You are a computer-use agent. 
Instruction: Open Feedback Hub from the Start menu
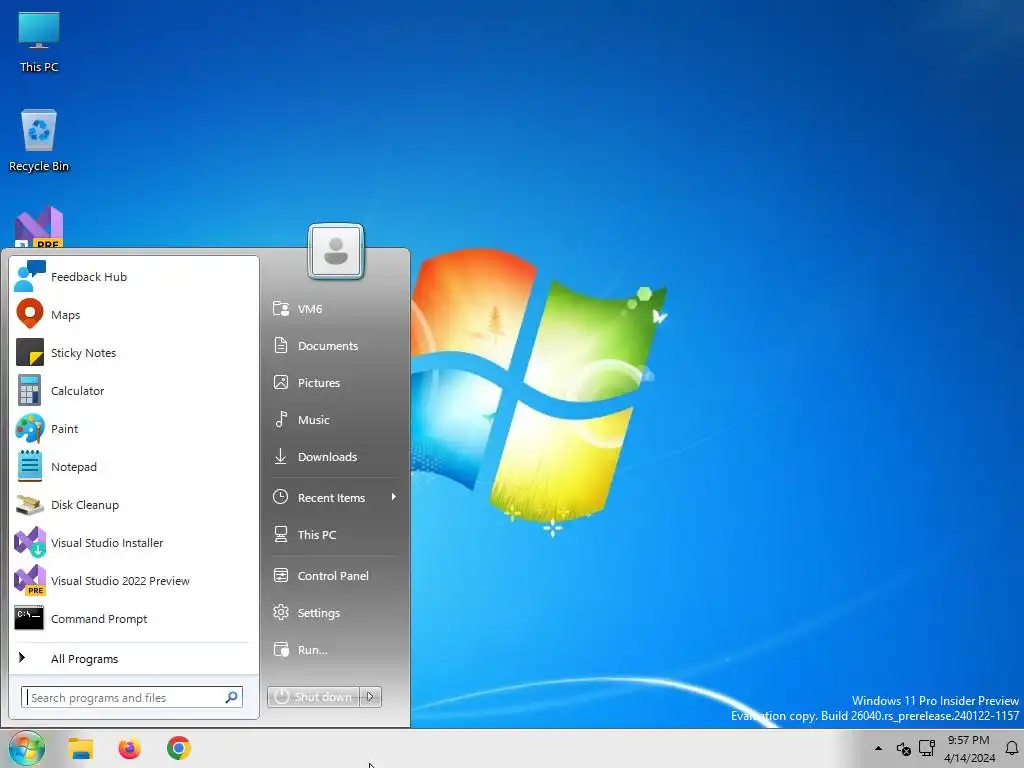point(133,276)
